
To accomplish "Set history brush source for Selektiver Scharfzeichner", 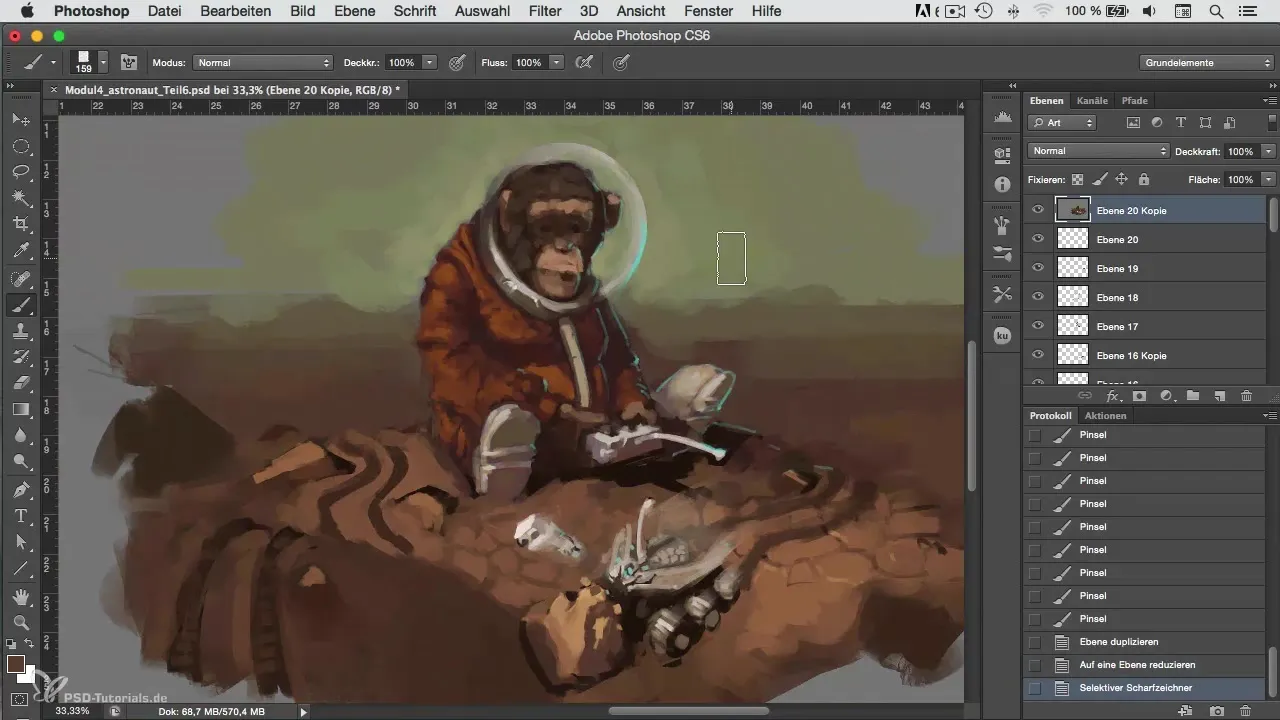I will click(x=1034, y=688).
